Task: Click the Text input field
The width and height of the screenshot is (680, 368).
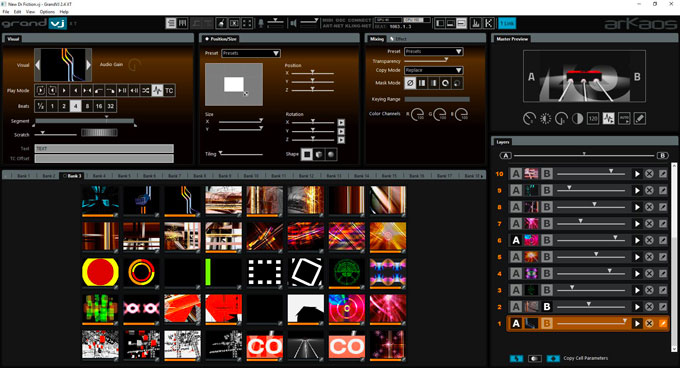Action: (104, 149)
